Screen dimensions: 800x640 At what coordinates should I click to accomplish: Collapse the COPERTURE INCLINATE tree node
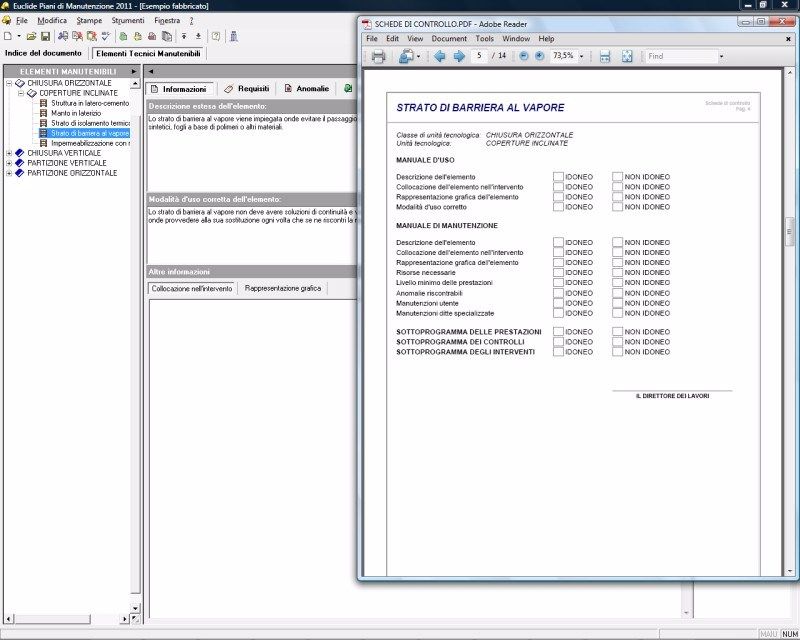[21, 93]
